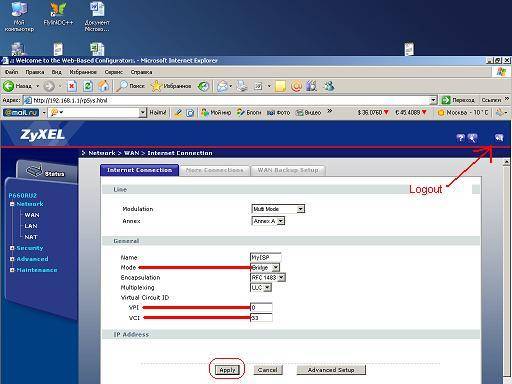Switch to Internet Connection tab
Screen dimensions: 512x384
coord(139,170)
